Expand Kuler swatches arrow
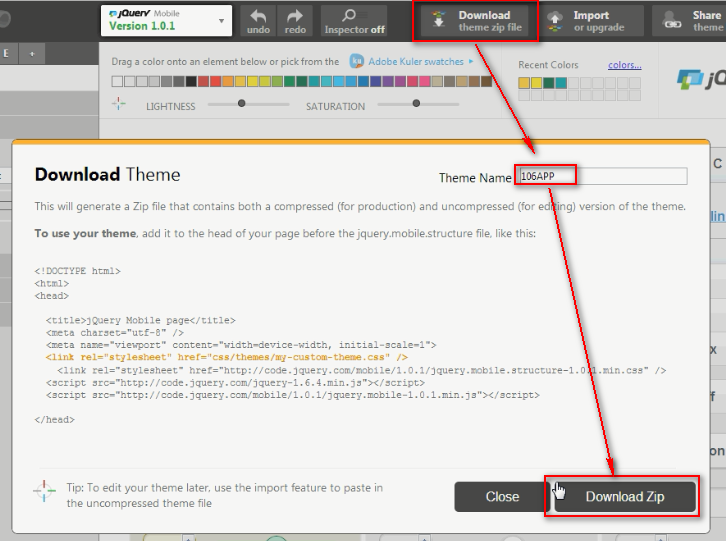Viewport: 726px width, 541px height. point(471,61)
